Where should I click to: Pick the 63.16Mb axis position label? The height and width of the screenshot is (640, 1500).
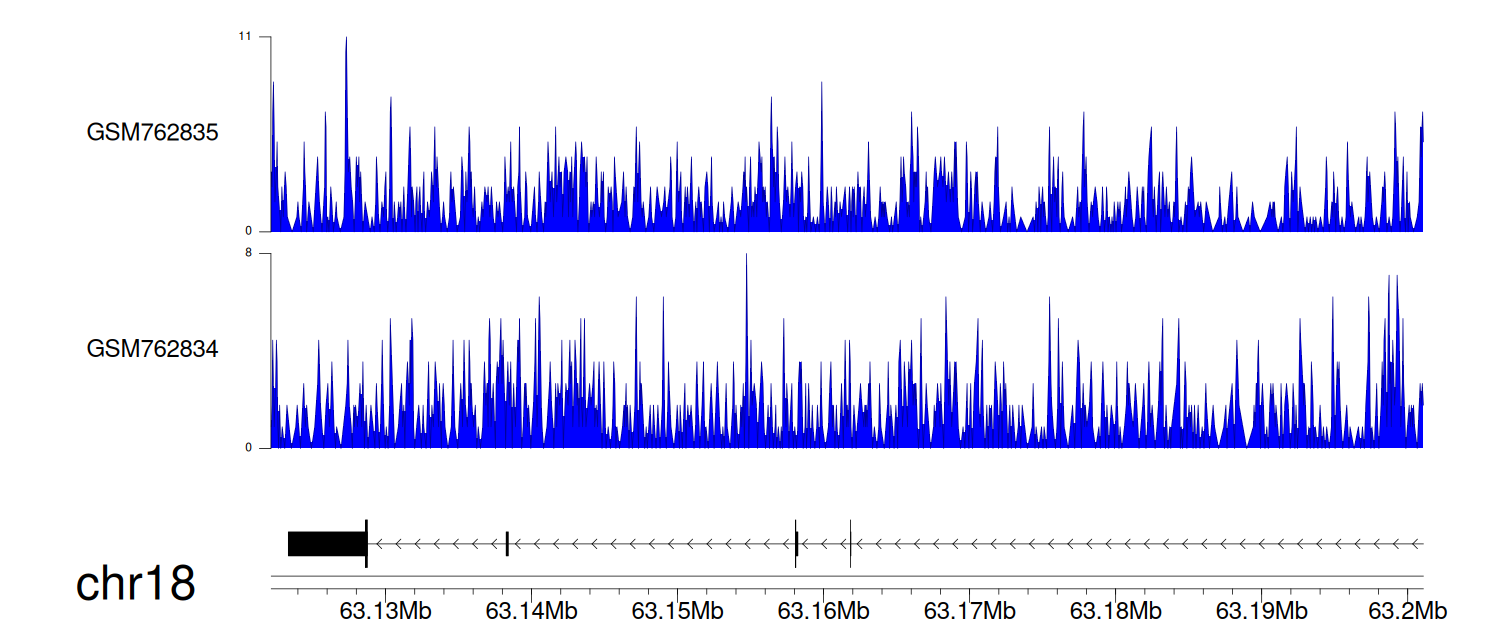click(x=823, y=610)
